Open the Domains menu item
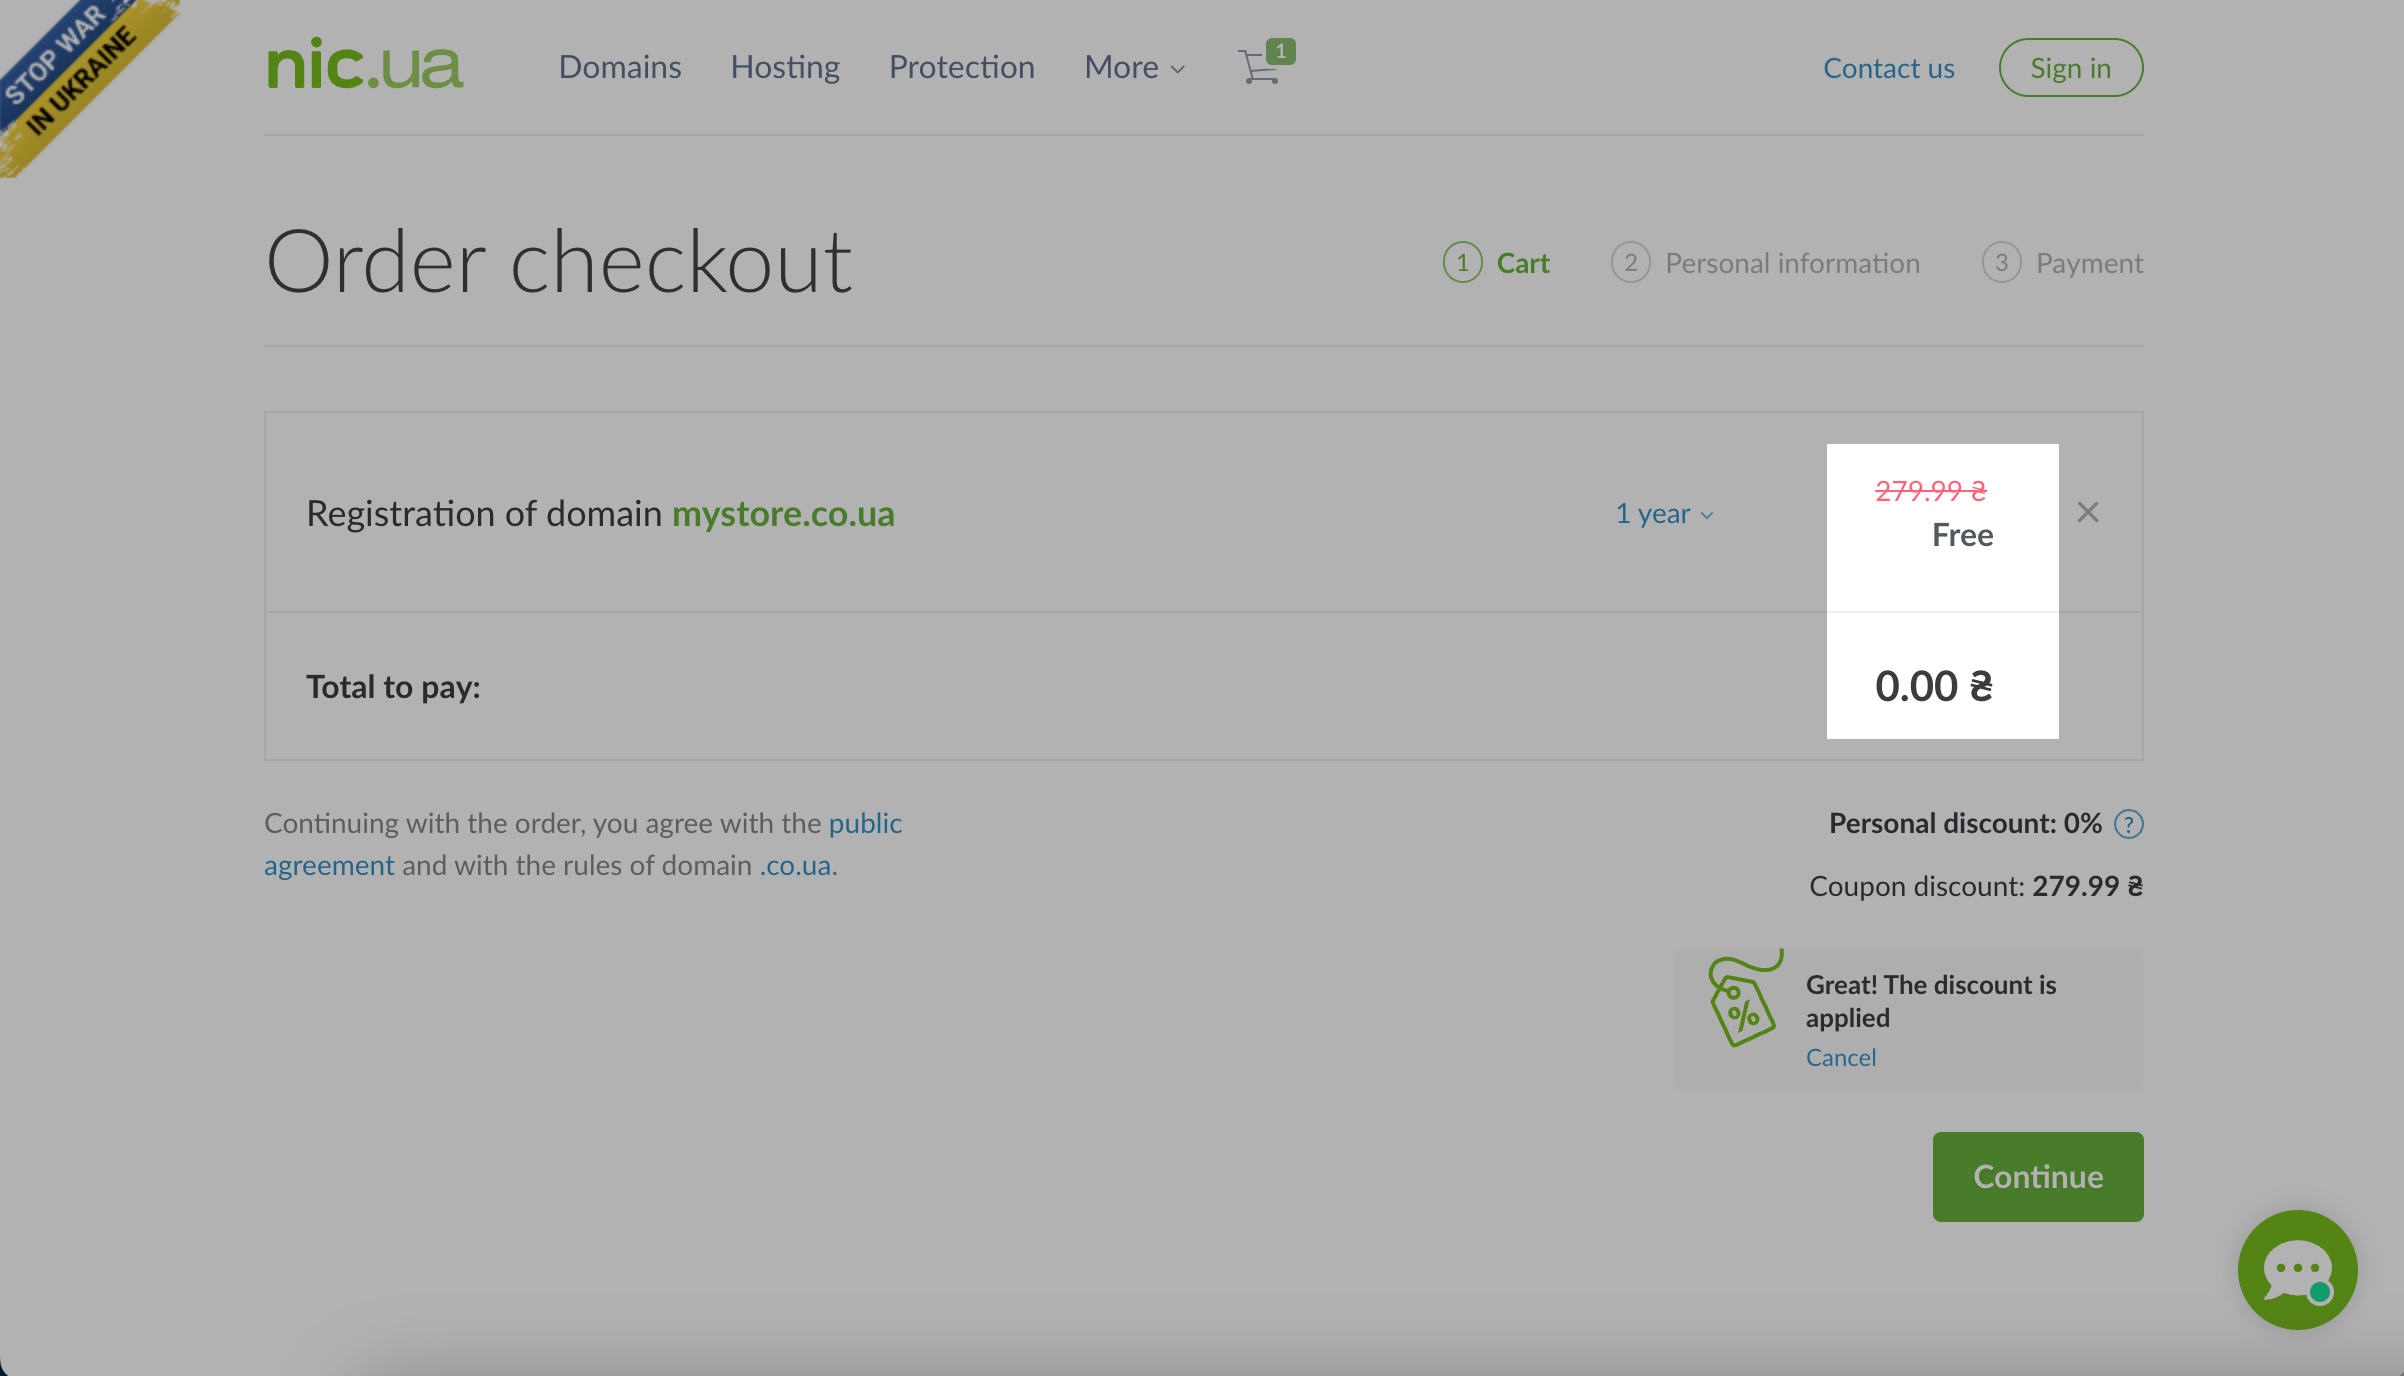This screenshot has width=2404, height=1376. 620,67
